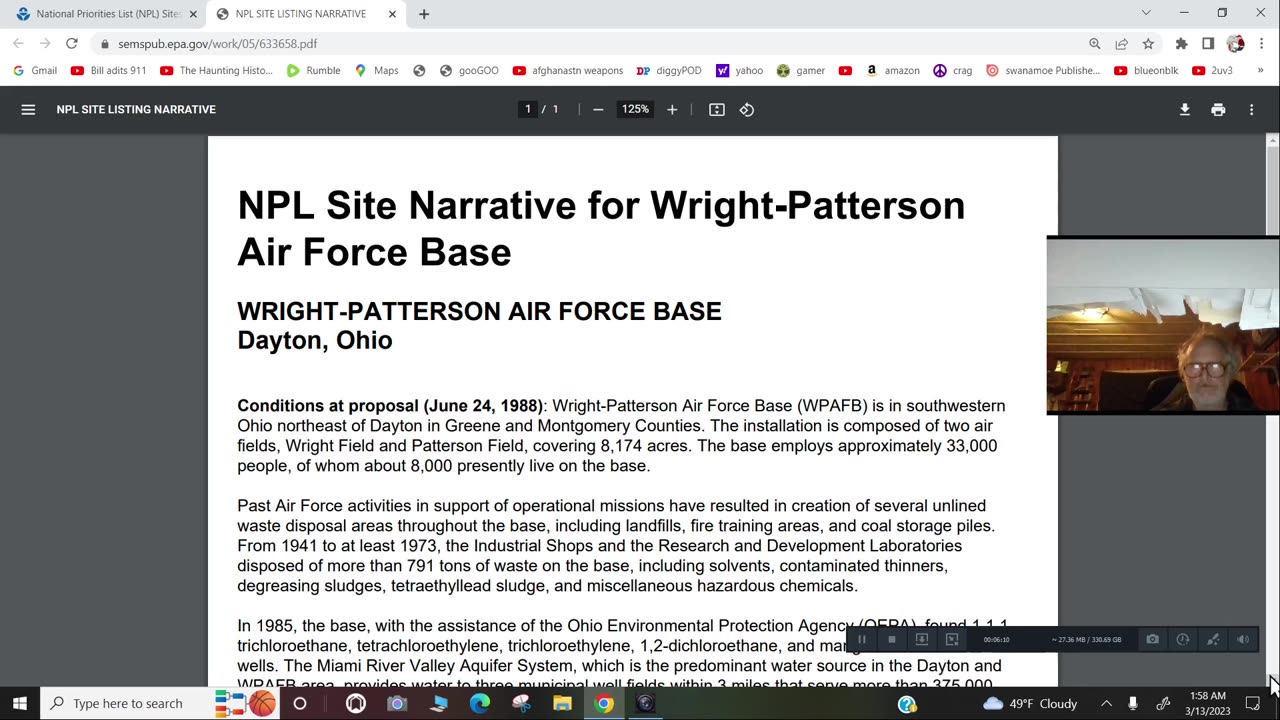1280x720 pixels.
Task: Stop the screen recording
Action: coord(892,639)
